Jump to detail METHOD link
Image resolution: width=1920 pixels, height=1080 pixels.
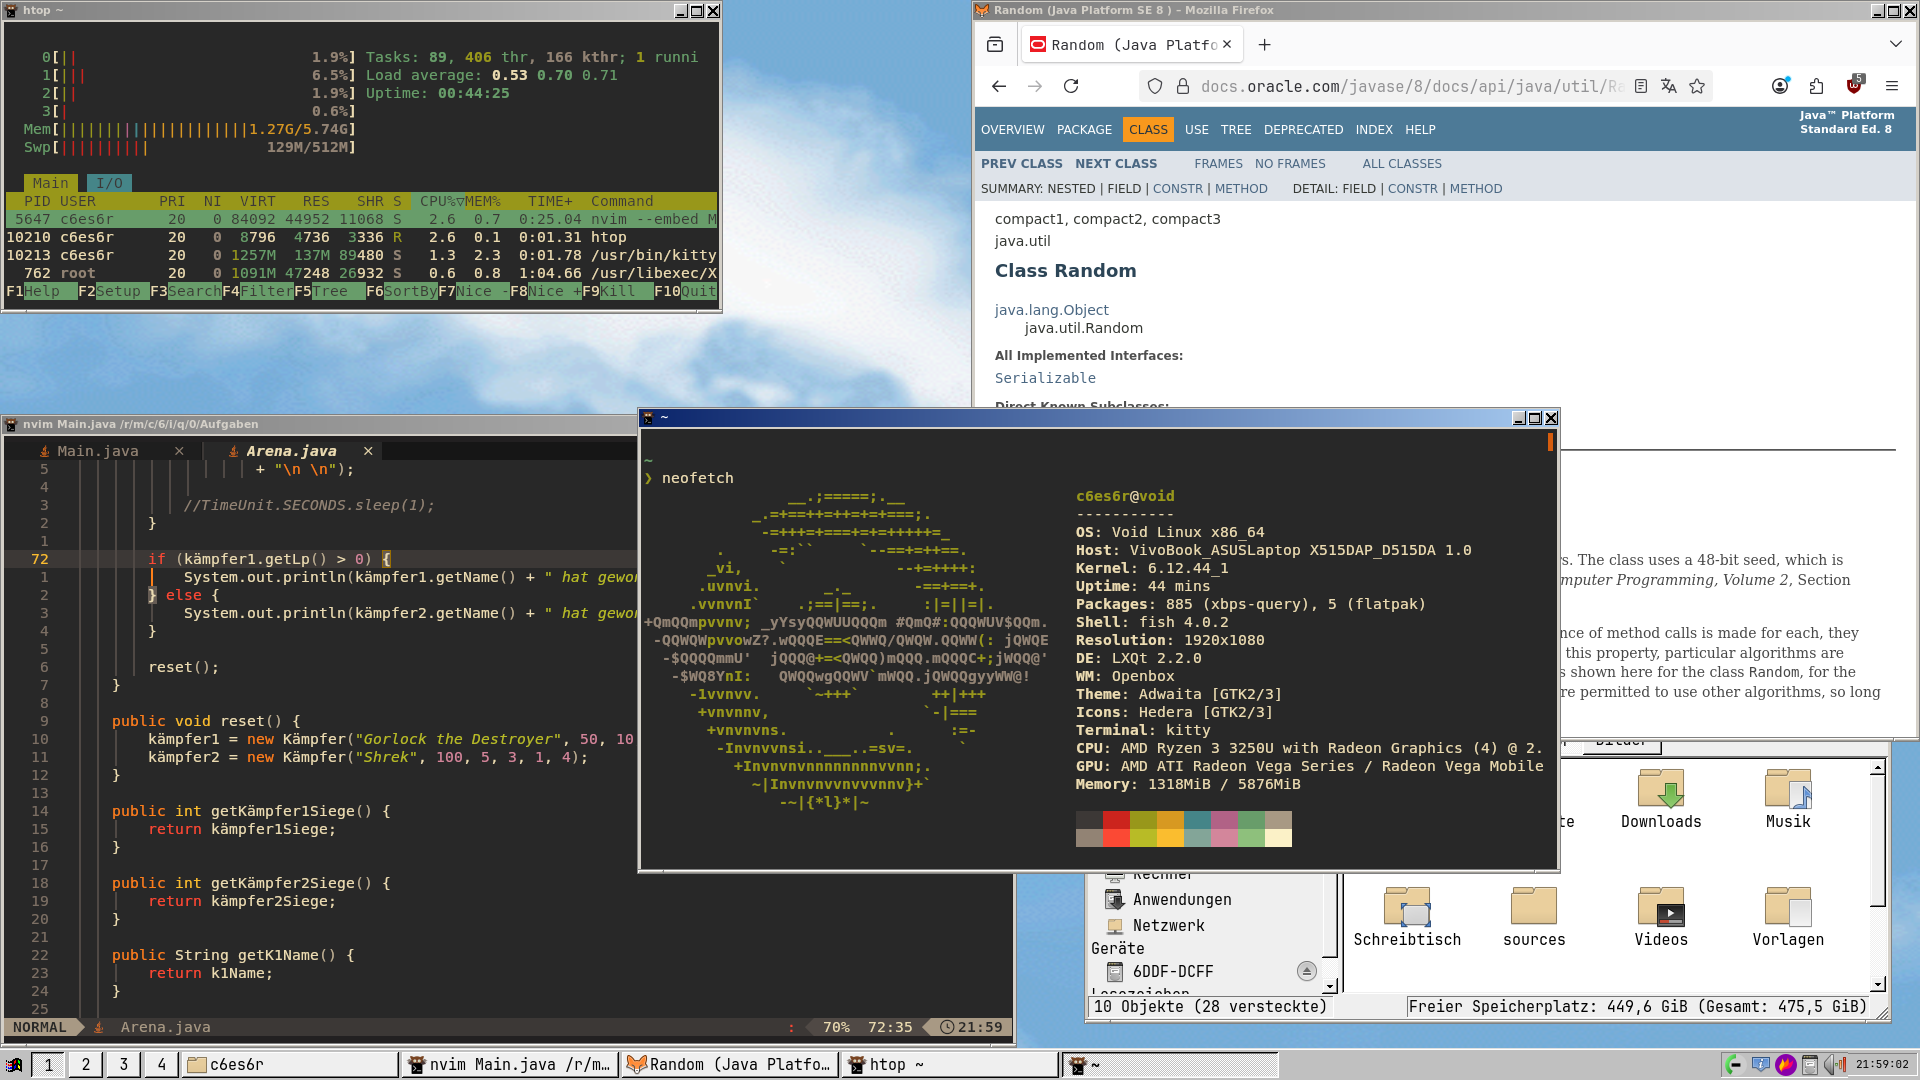click(1475, 189)
